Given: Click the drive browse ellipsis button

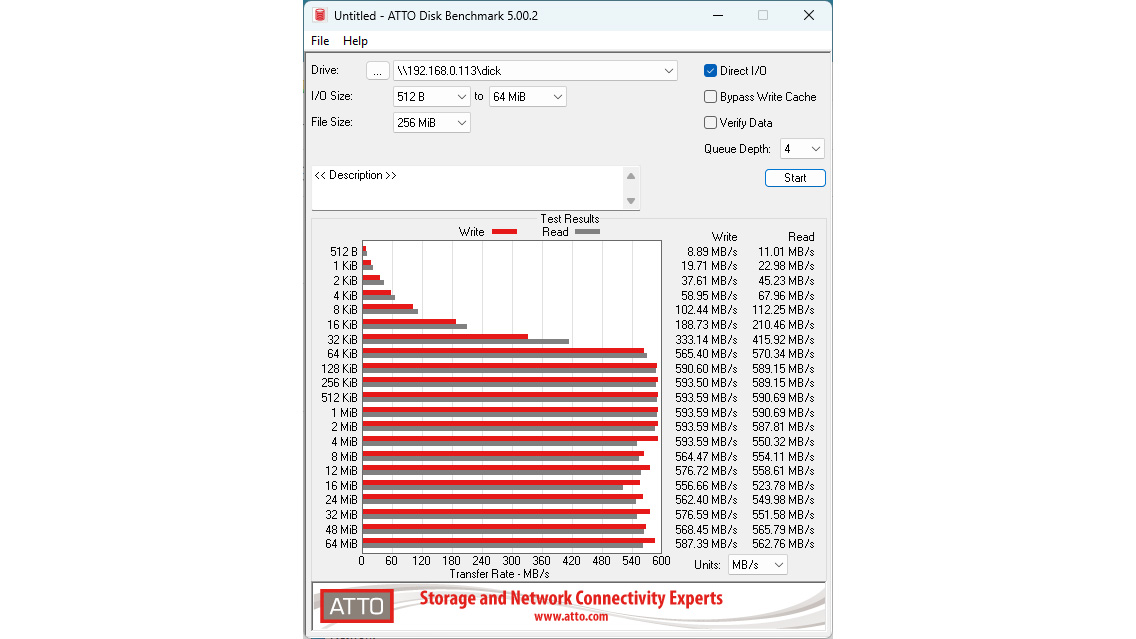Looking at the screenshot, I should pos(377,71).
